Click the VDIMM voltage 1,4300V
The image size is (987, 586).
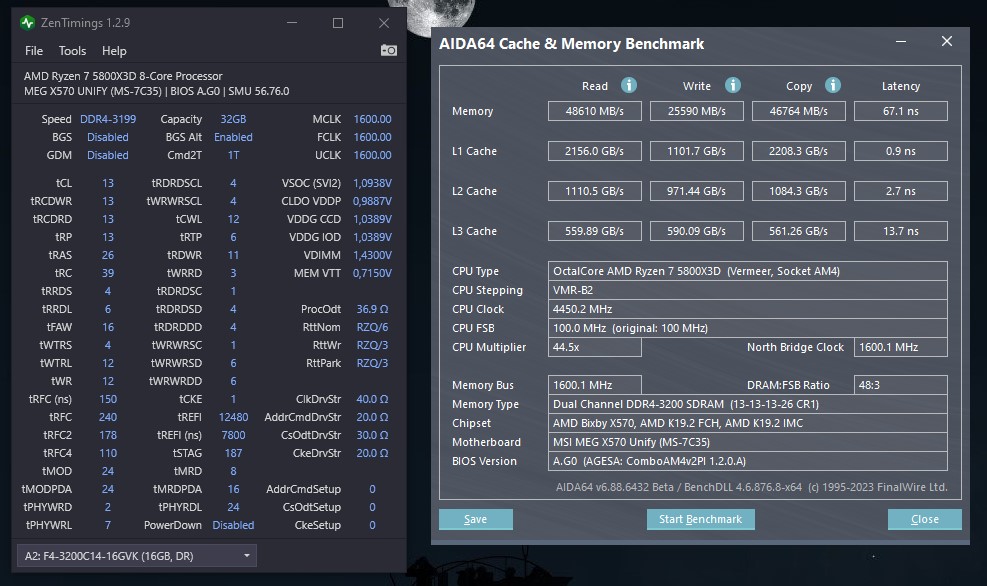(x=372, y=255)
